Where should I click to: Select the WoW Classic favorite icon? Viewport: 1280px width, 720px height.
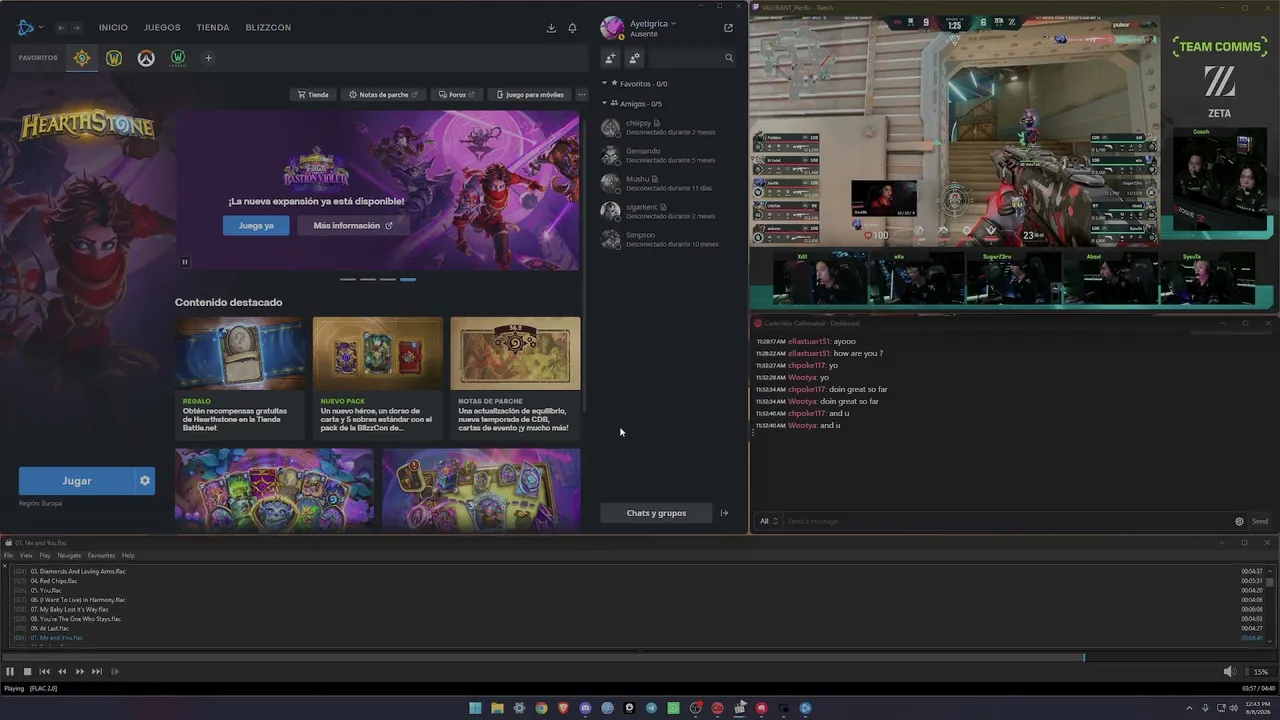(178, 58)
